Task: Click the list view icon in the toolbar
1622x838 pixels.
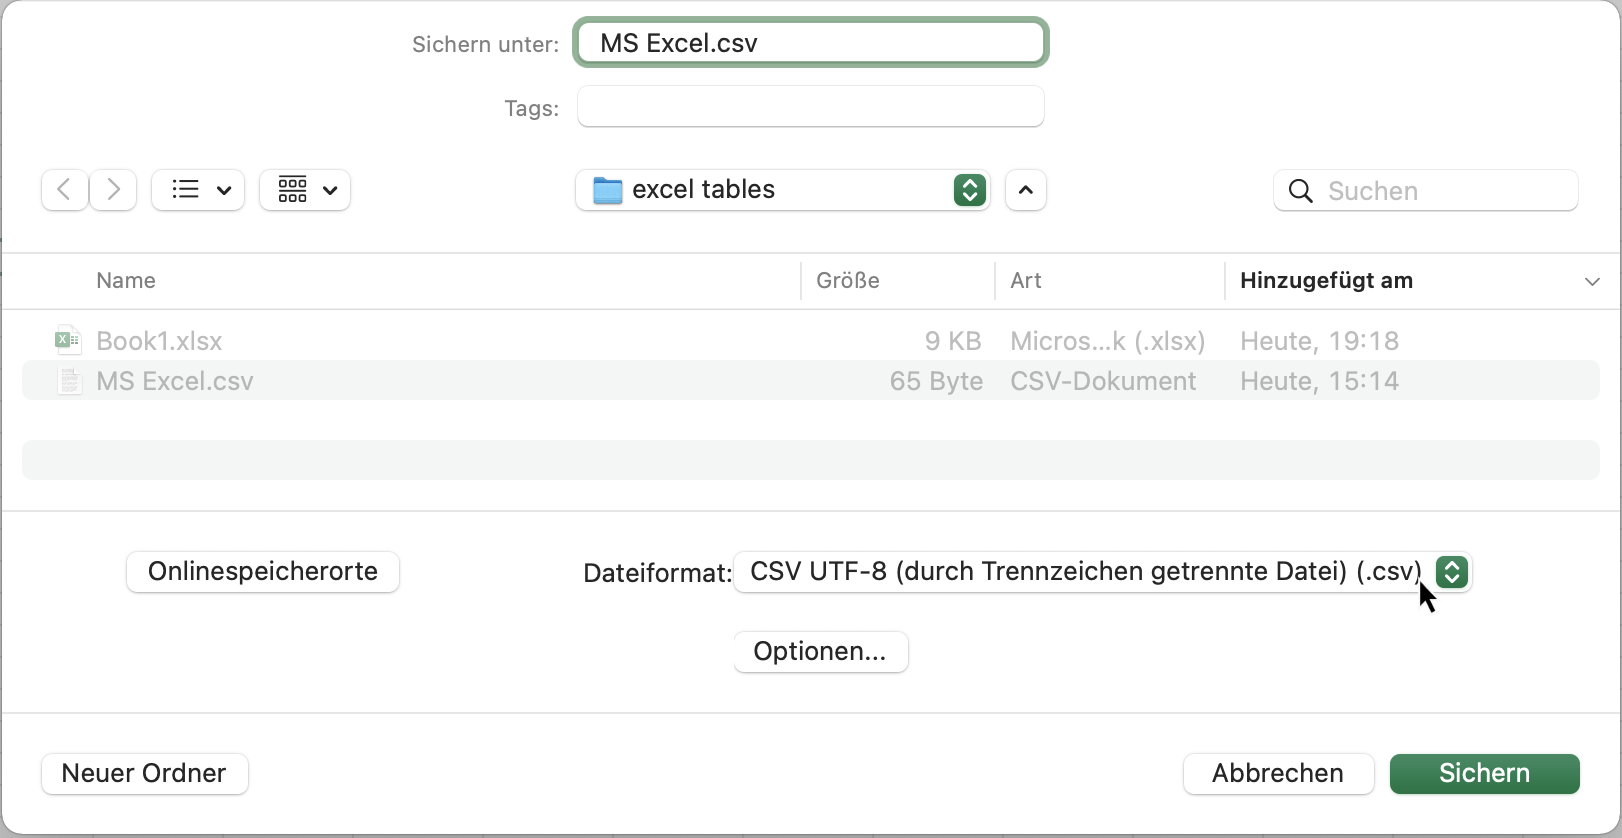Action: [x=185, y=189]
